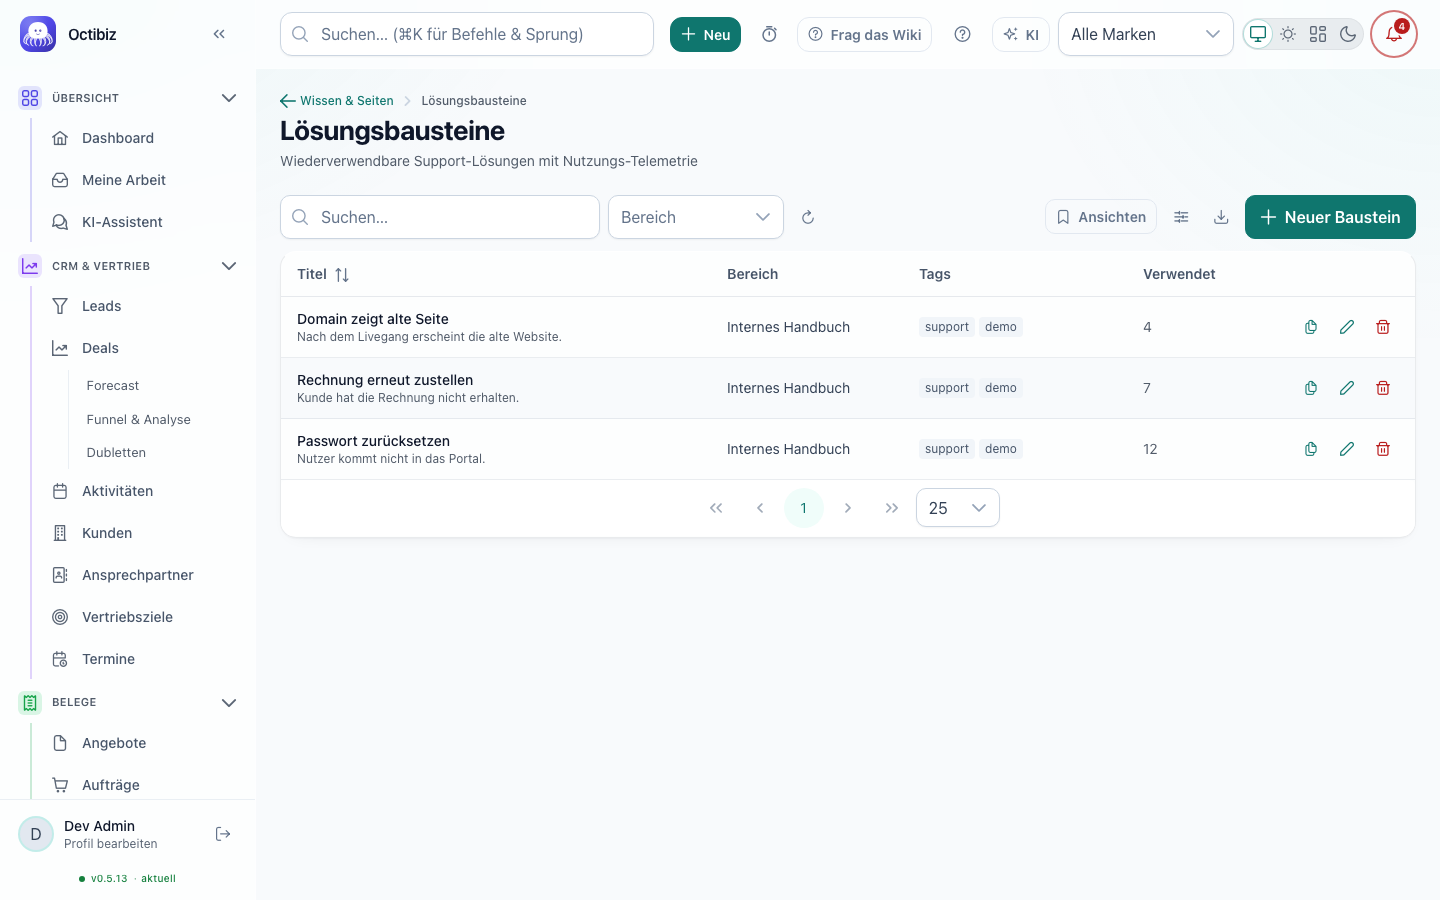Focus the table Suchen... filter field
Image resolution: width=1440 pixels, height=900 pixels.
coord(440,217)
